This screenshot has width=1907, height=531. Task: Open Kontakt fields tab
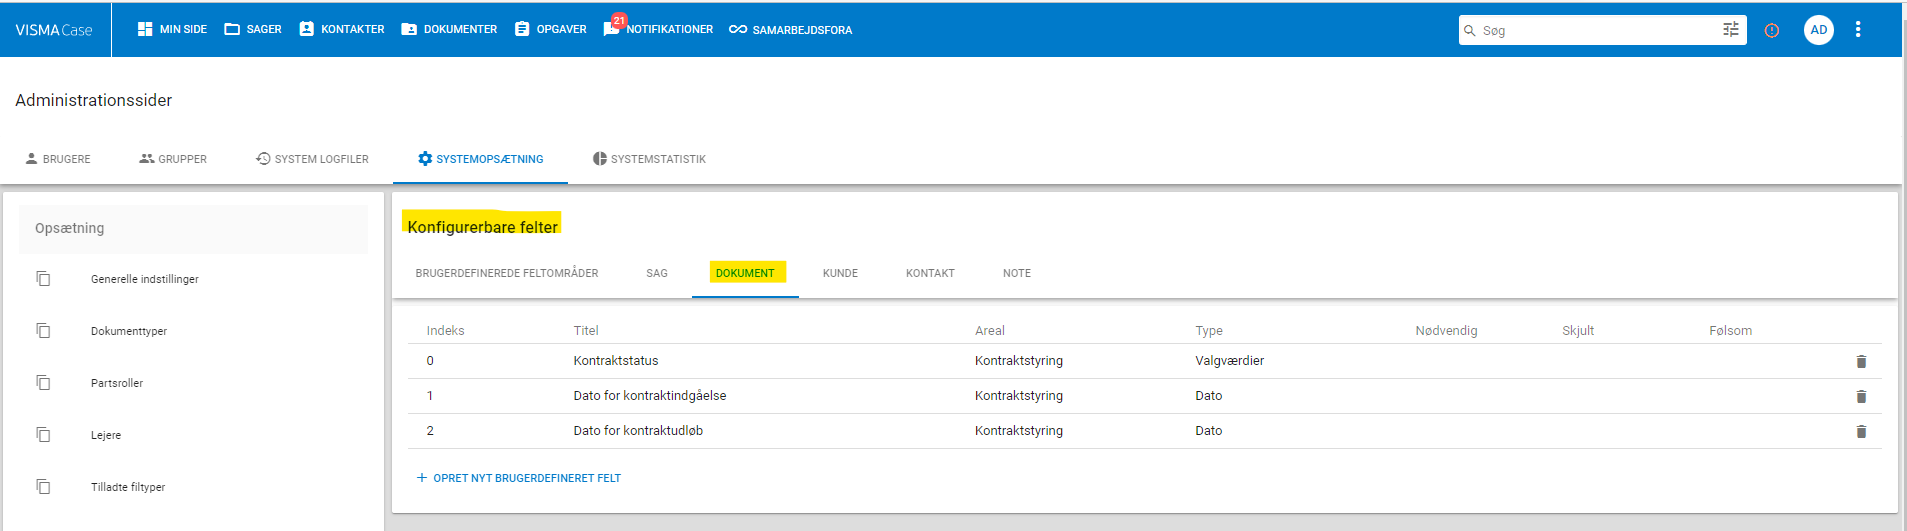[x=930, y=273]
